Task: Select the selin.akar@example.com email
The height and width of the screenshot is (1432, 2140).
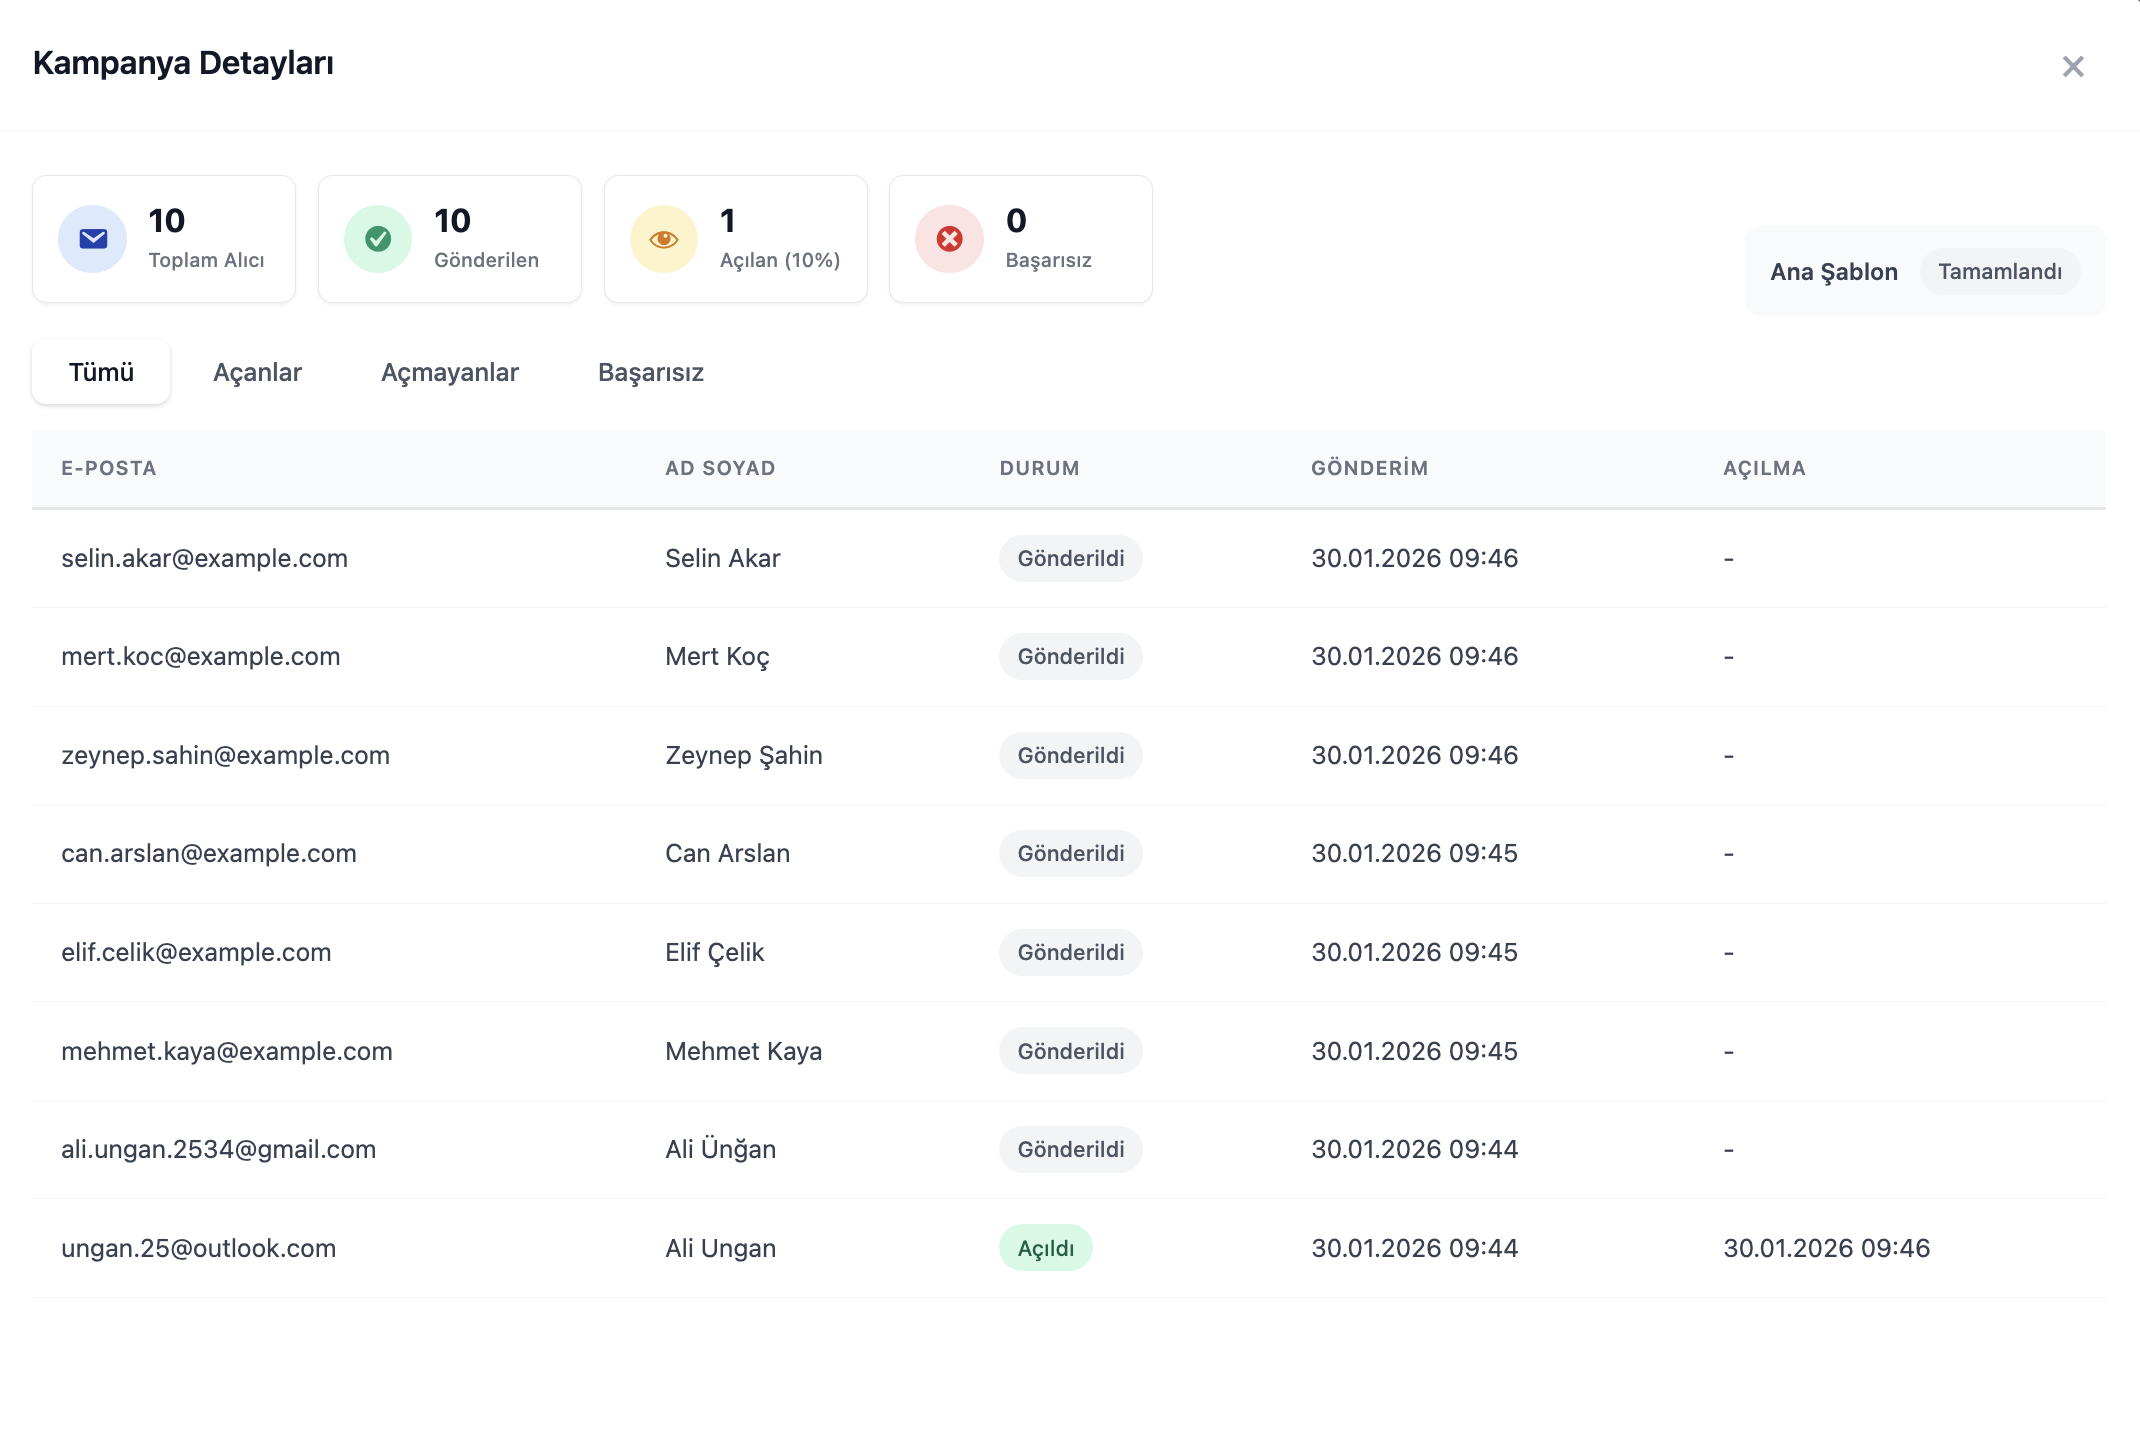Action: 204,558
